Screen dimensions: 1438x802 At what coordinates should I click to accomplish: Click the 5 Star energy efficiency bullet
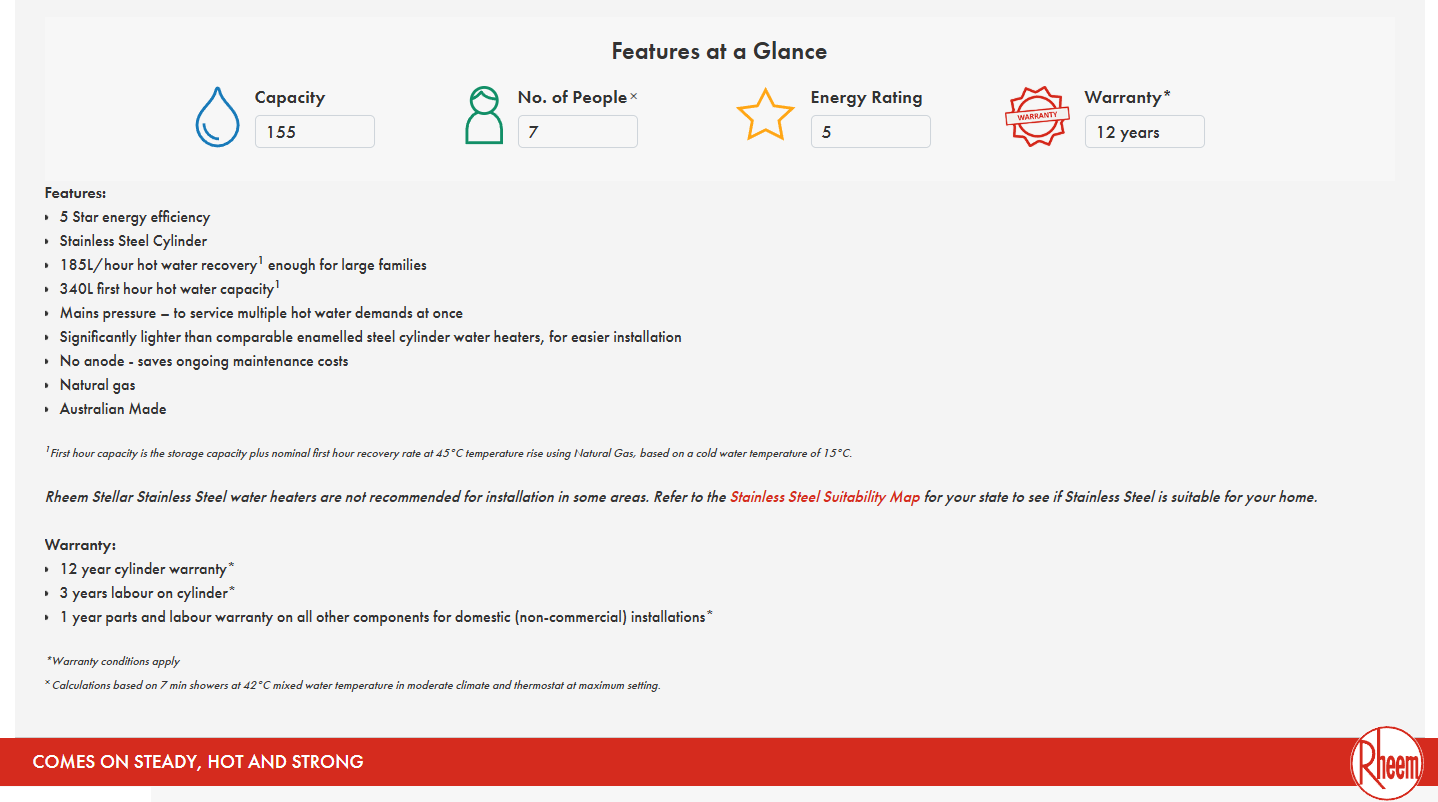135,217
